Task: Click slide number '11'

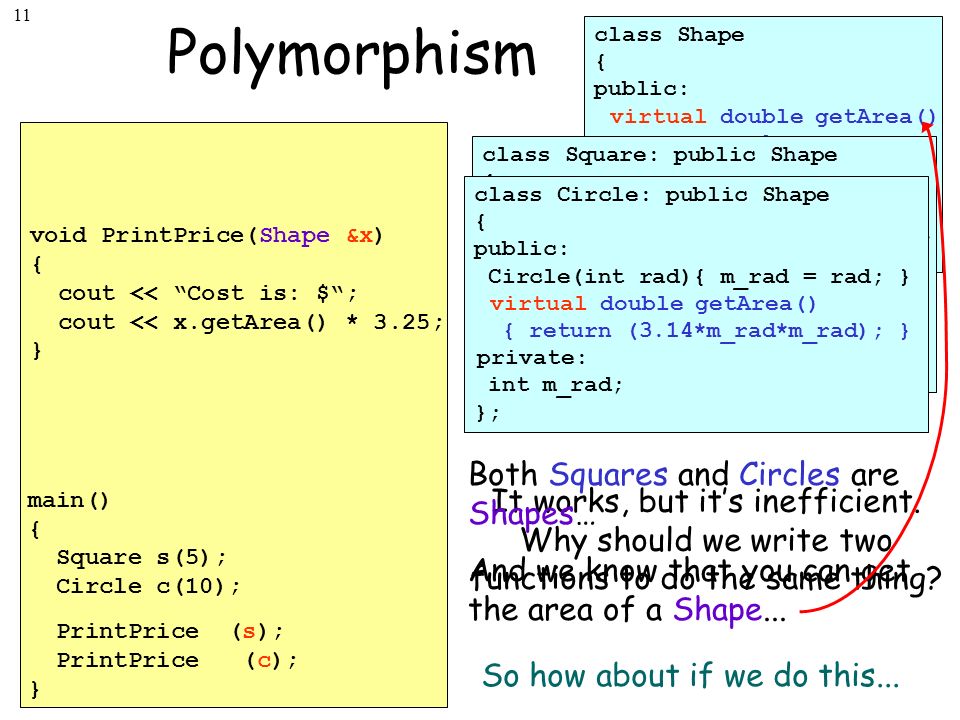Action: (22, 15)
